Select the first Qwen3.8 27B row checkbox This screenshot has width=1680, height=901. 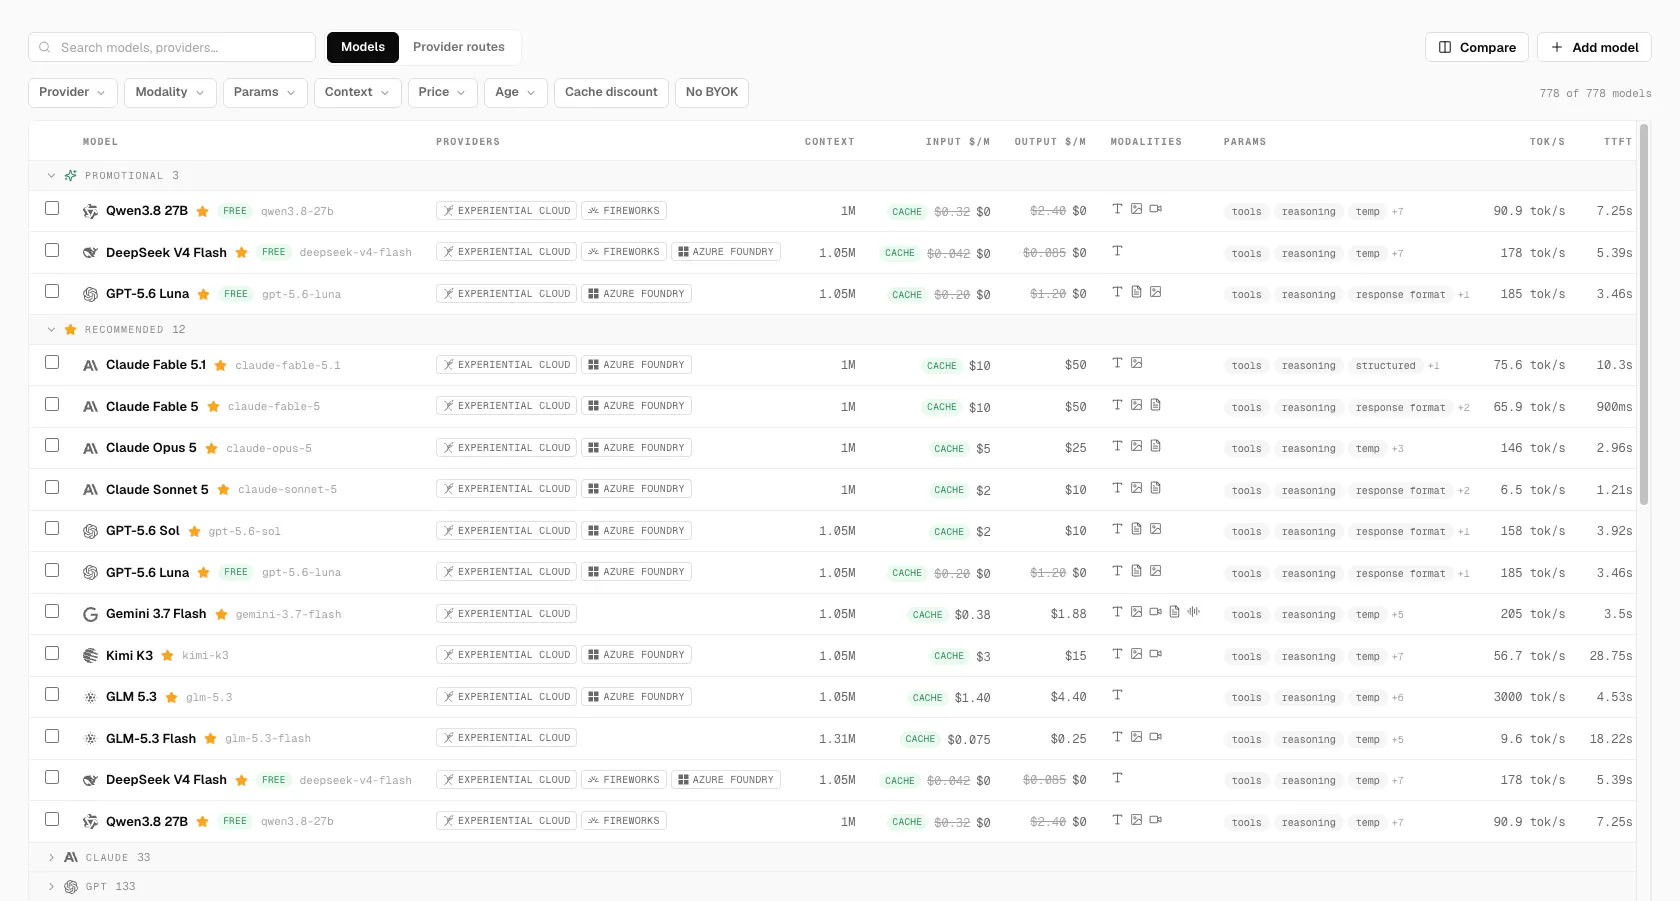point(52,208)
